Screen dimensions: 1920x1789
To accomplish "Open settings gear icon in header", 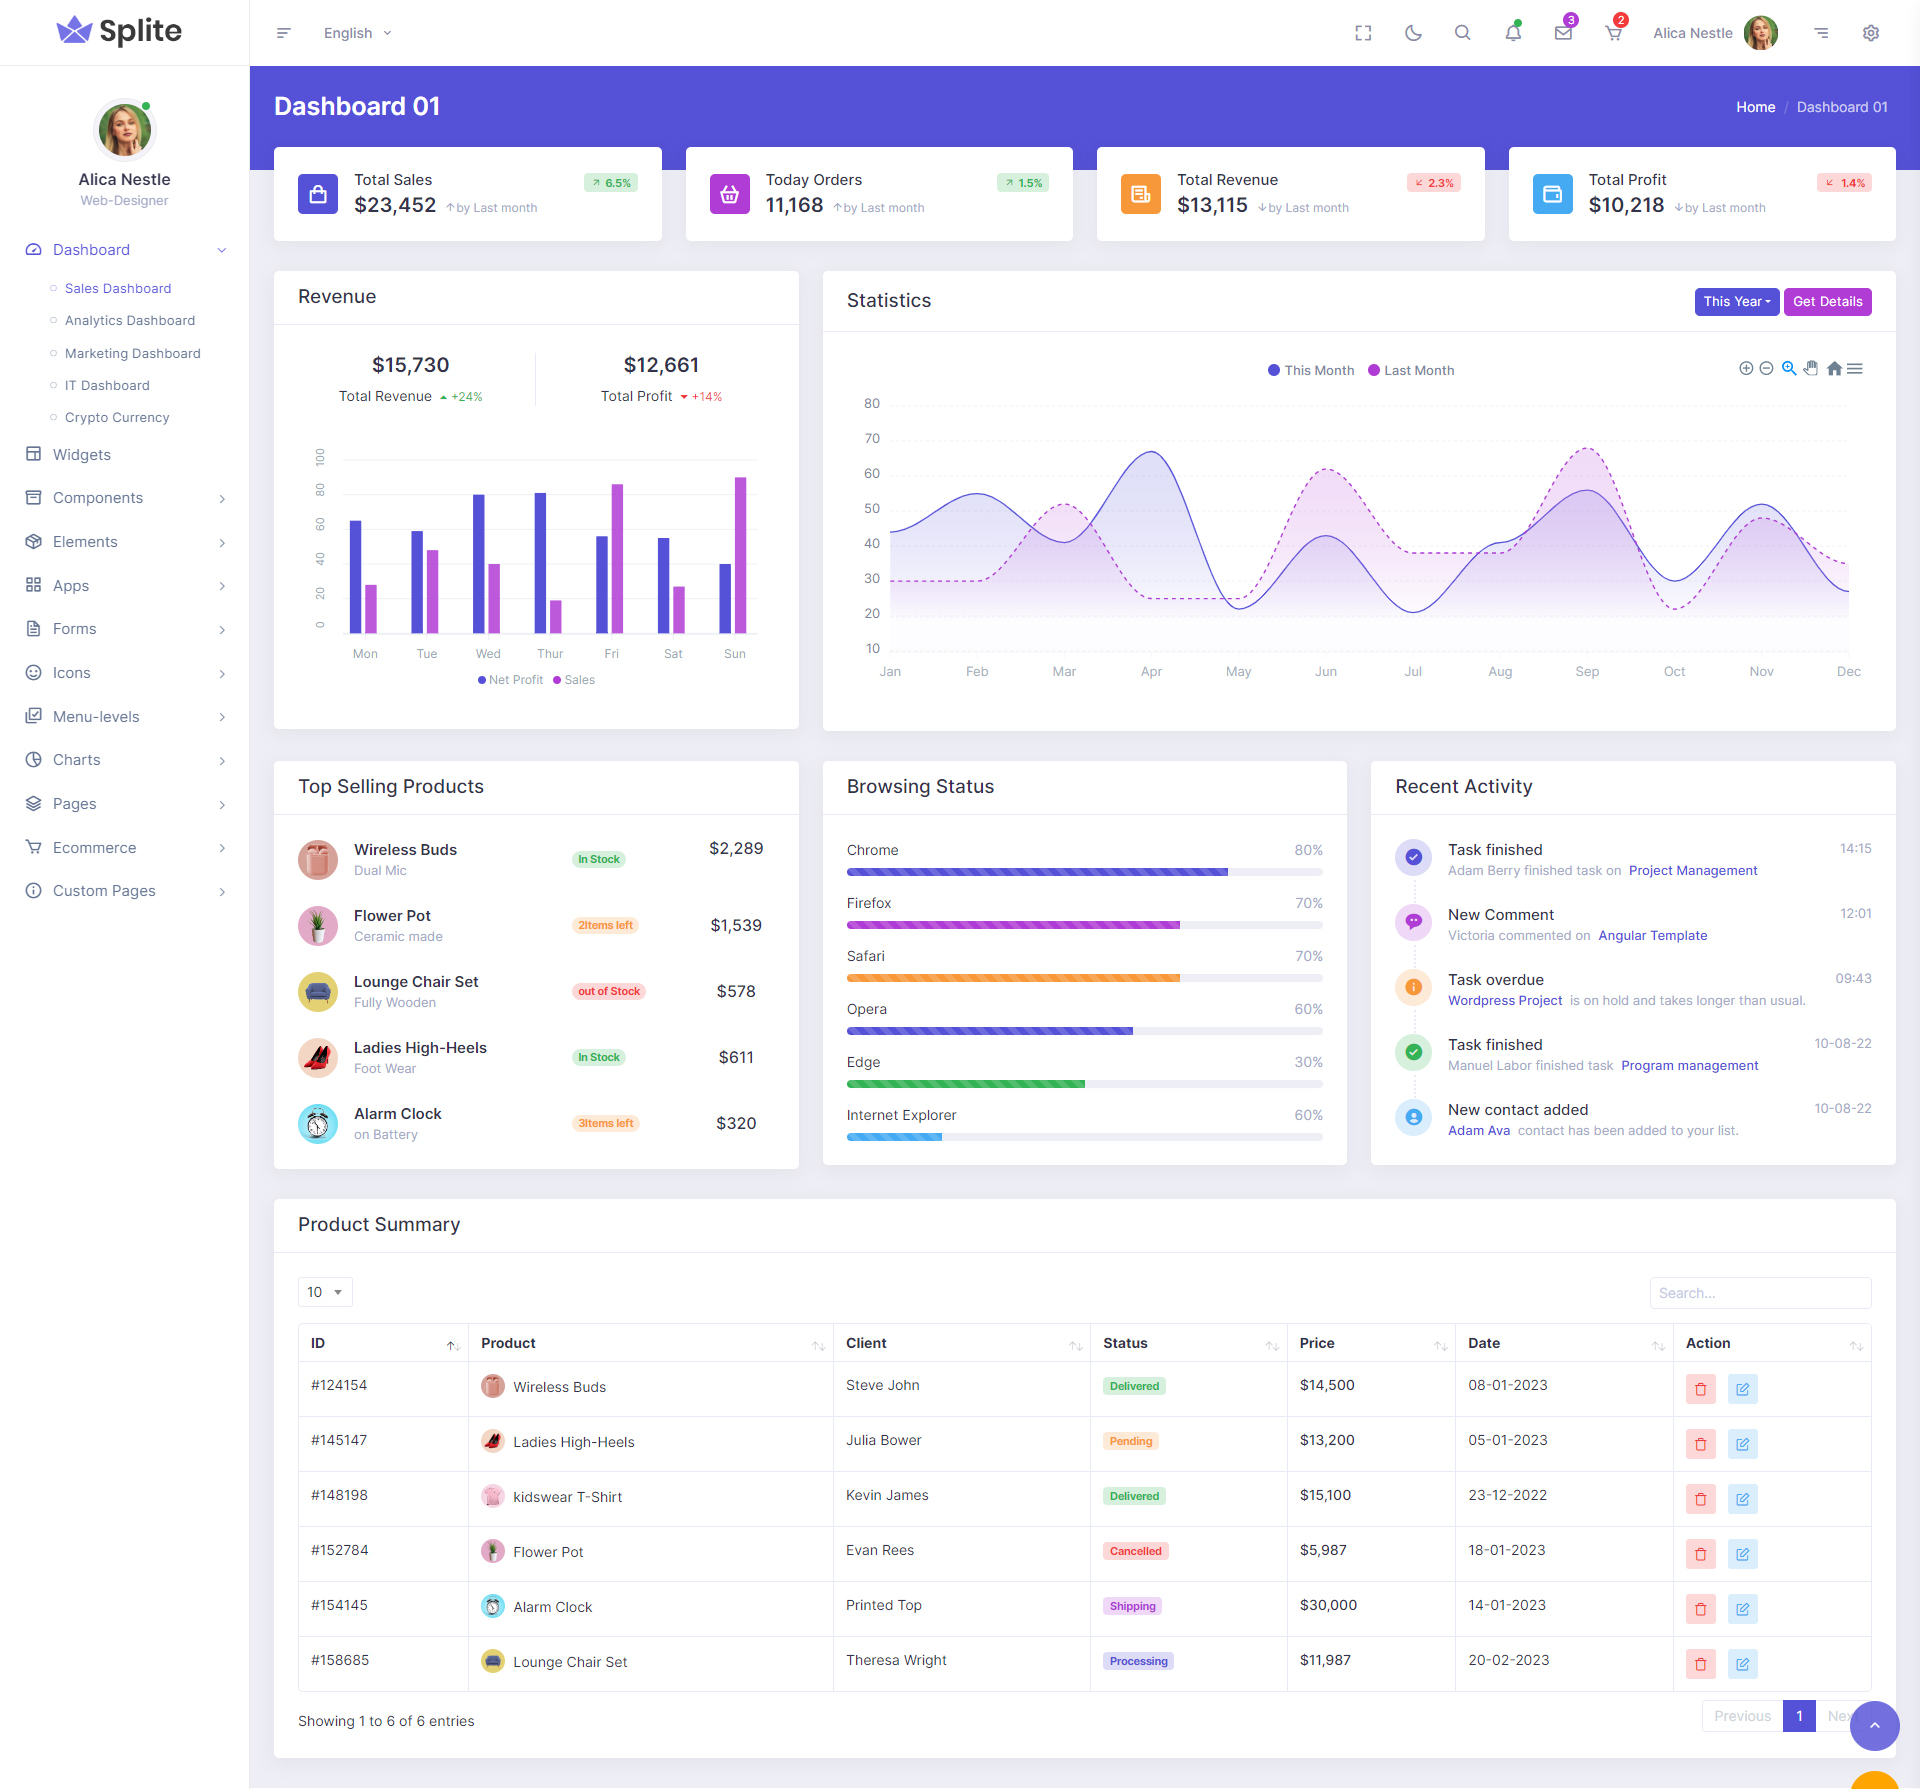I will 1871,33.
